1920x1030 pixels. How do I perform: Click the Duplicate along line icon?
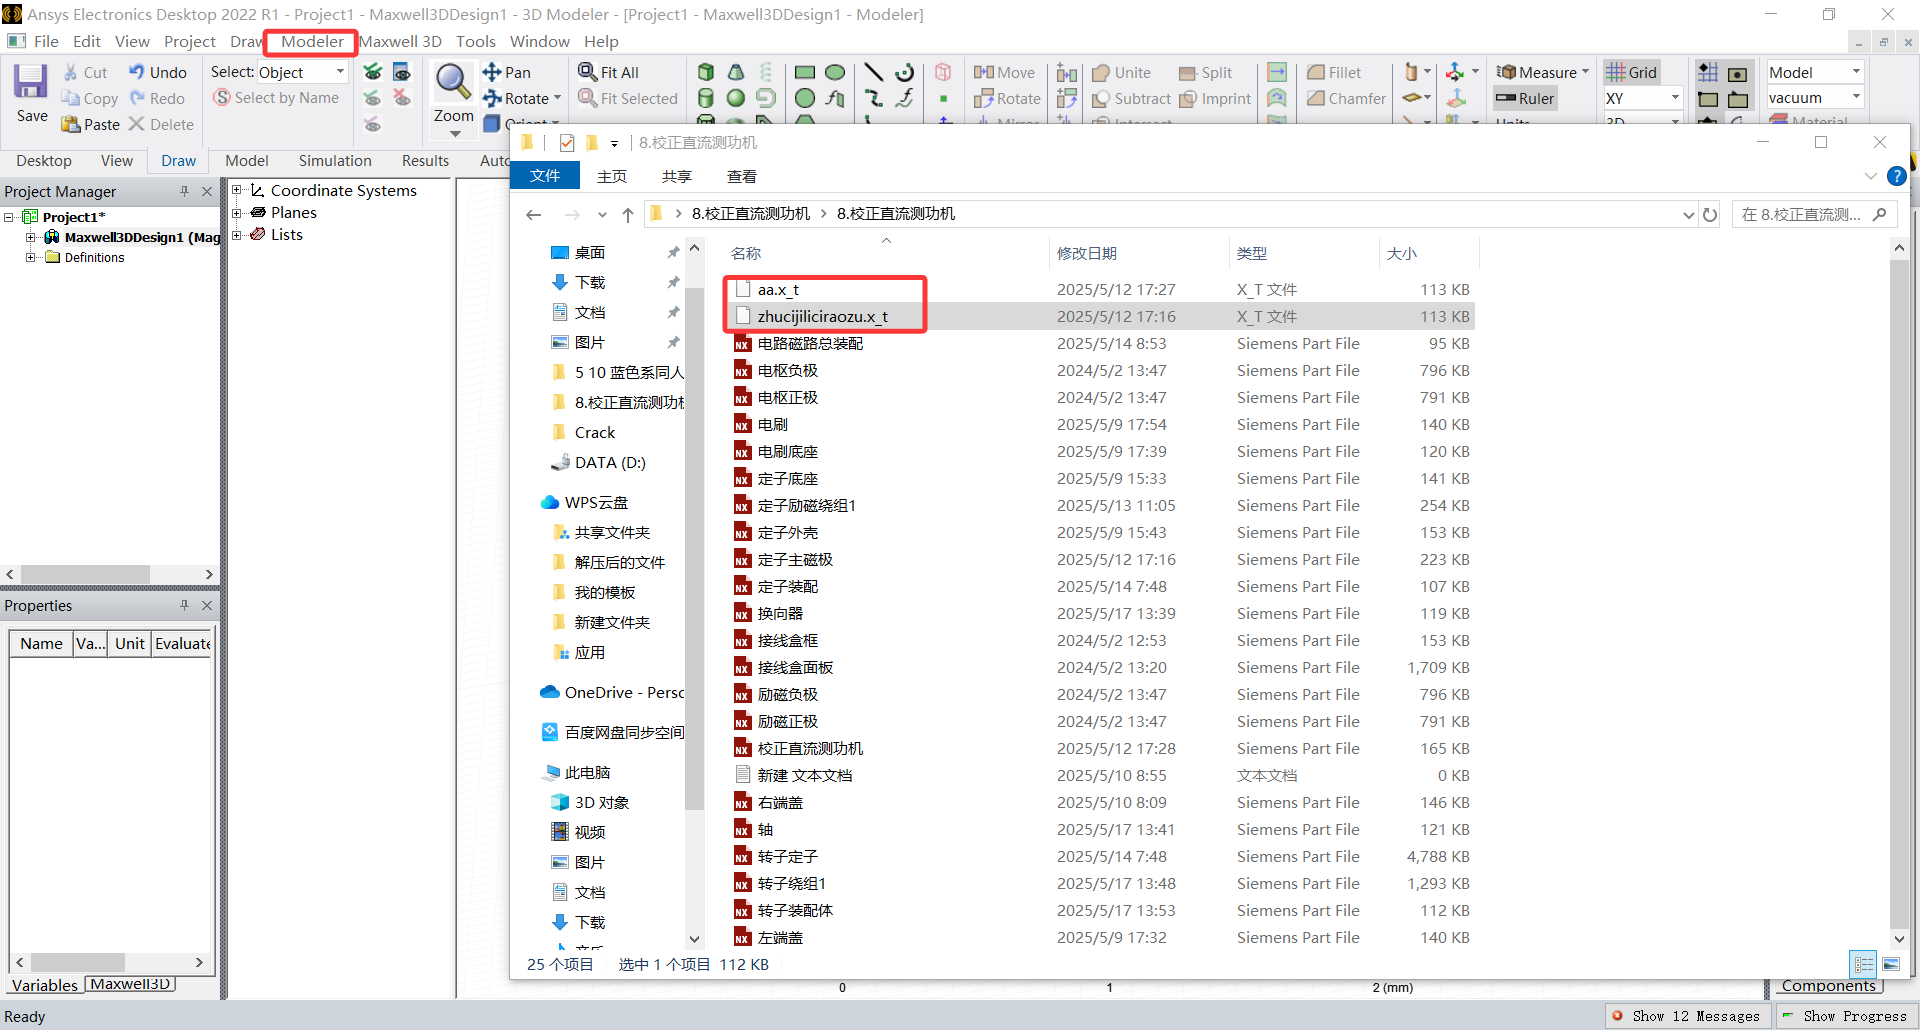[x=1067, y=72]
